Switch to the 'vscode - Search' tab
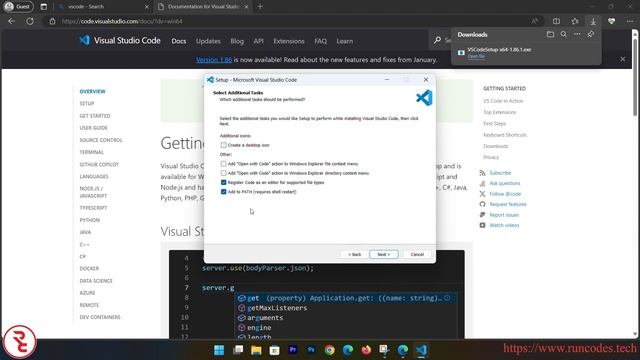Viewport: 640px width, 360px height. pos(103,7)
